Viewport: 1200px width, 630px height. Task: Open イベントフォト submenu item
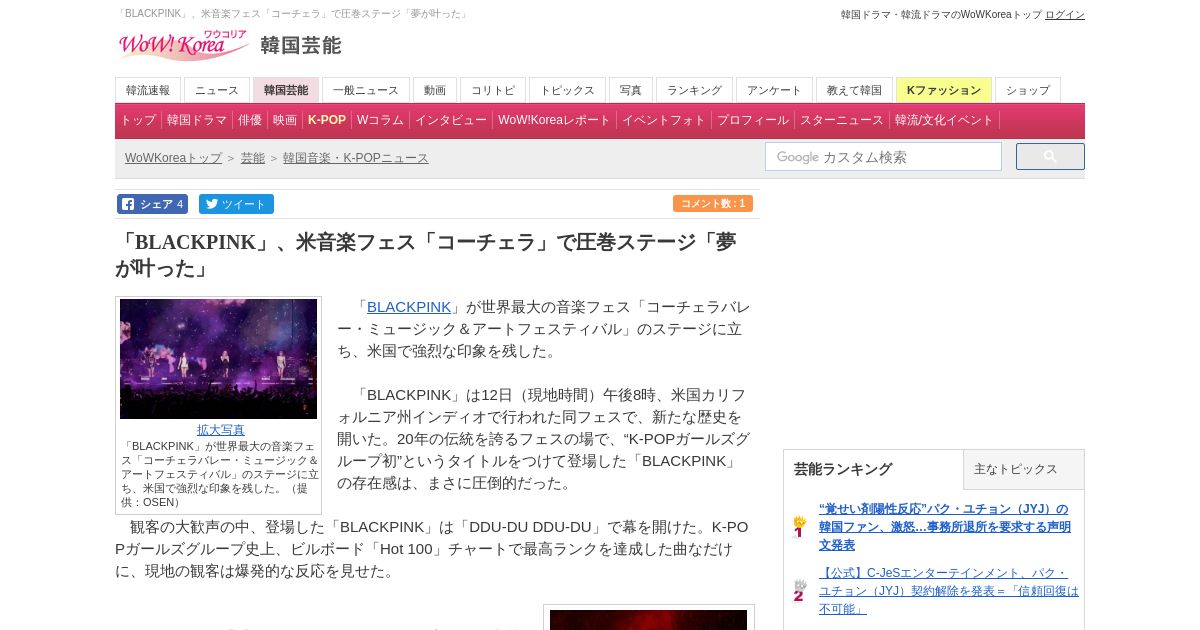pos(664,120)
